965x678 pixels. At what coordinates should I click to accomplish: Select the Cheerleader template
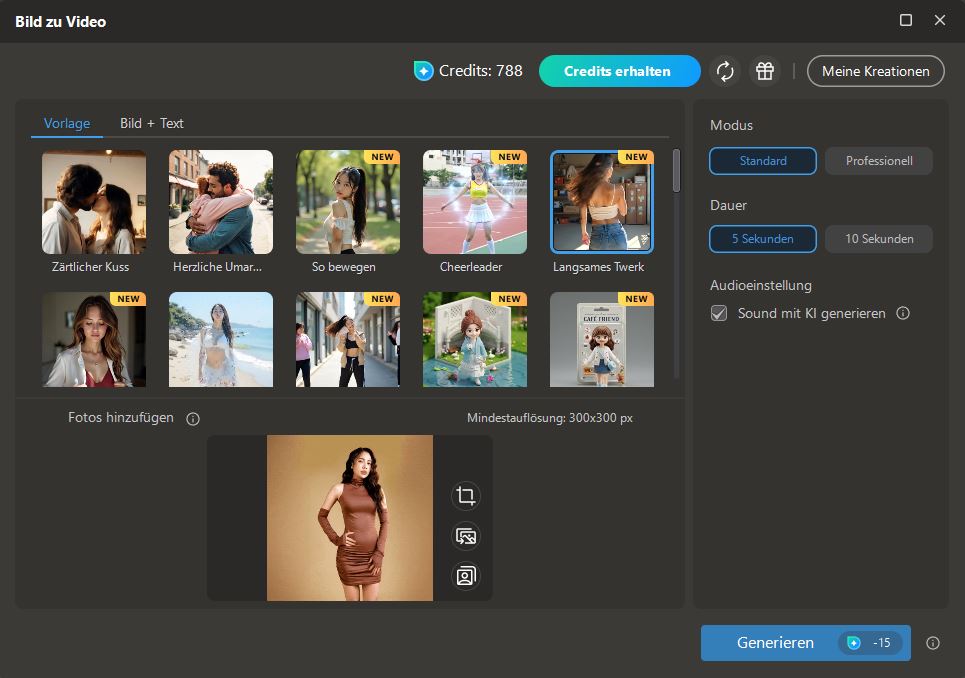click(474, 200)
